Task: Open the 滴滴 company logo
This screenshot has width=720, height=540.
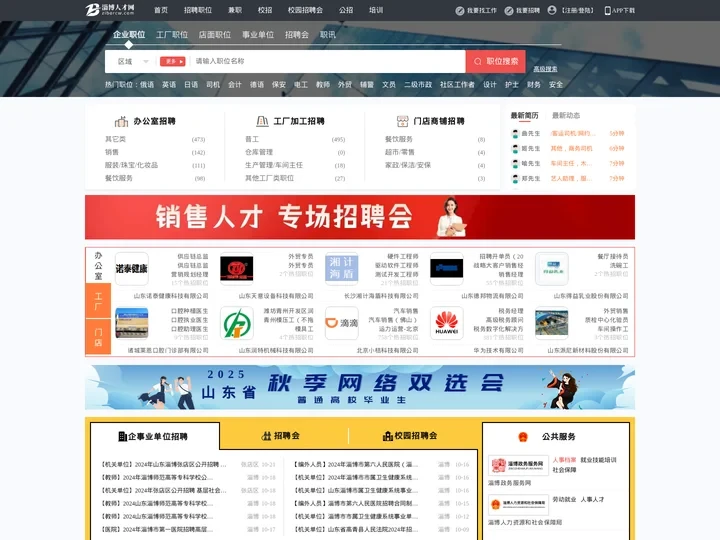Action: coord(342,323)
